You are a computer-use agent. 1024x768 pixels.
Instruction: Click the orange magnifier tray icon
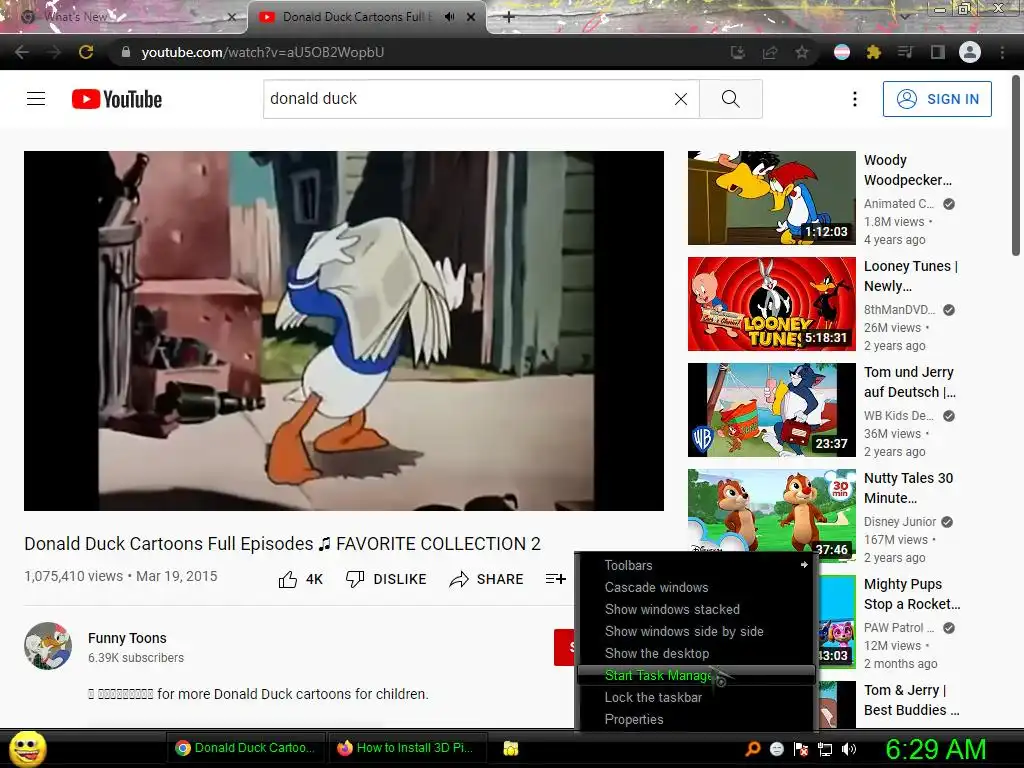point(753,749)
